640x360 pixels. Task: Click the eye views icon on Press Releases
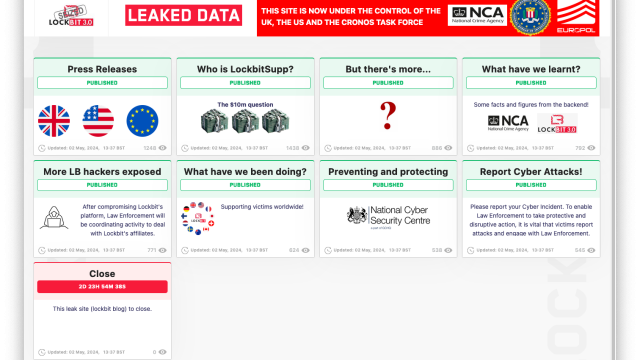tap(162, 148)
